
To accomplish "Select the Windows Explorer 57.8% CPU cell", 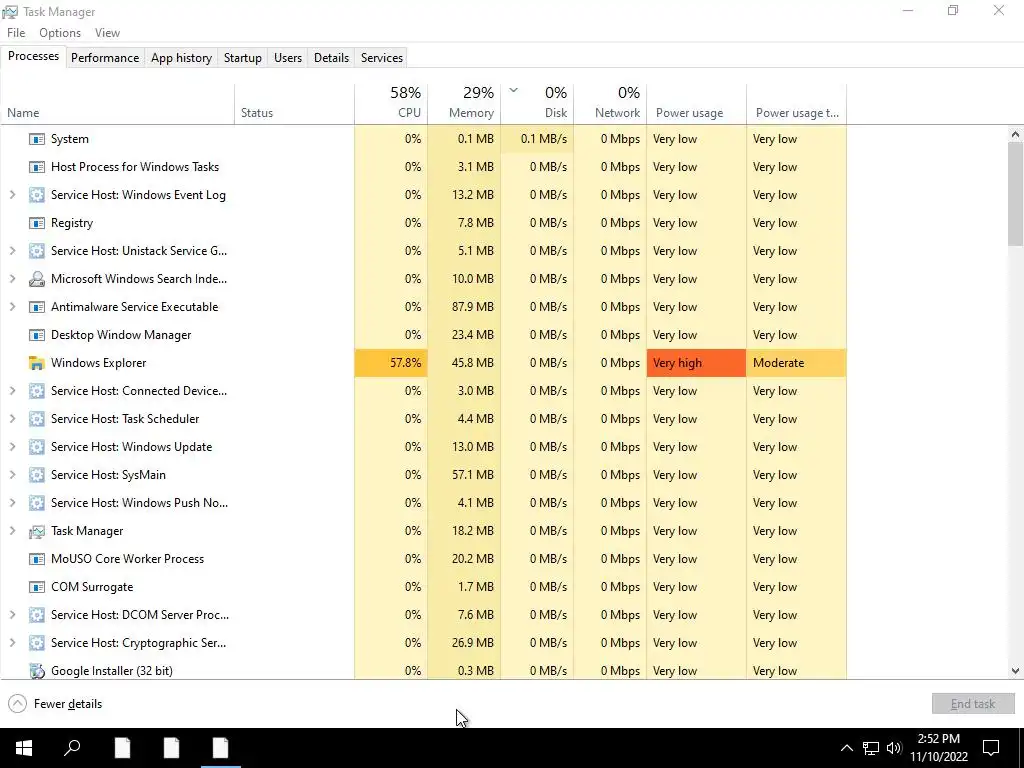I will (x=391, y=363).
